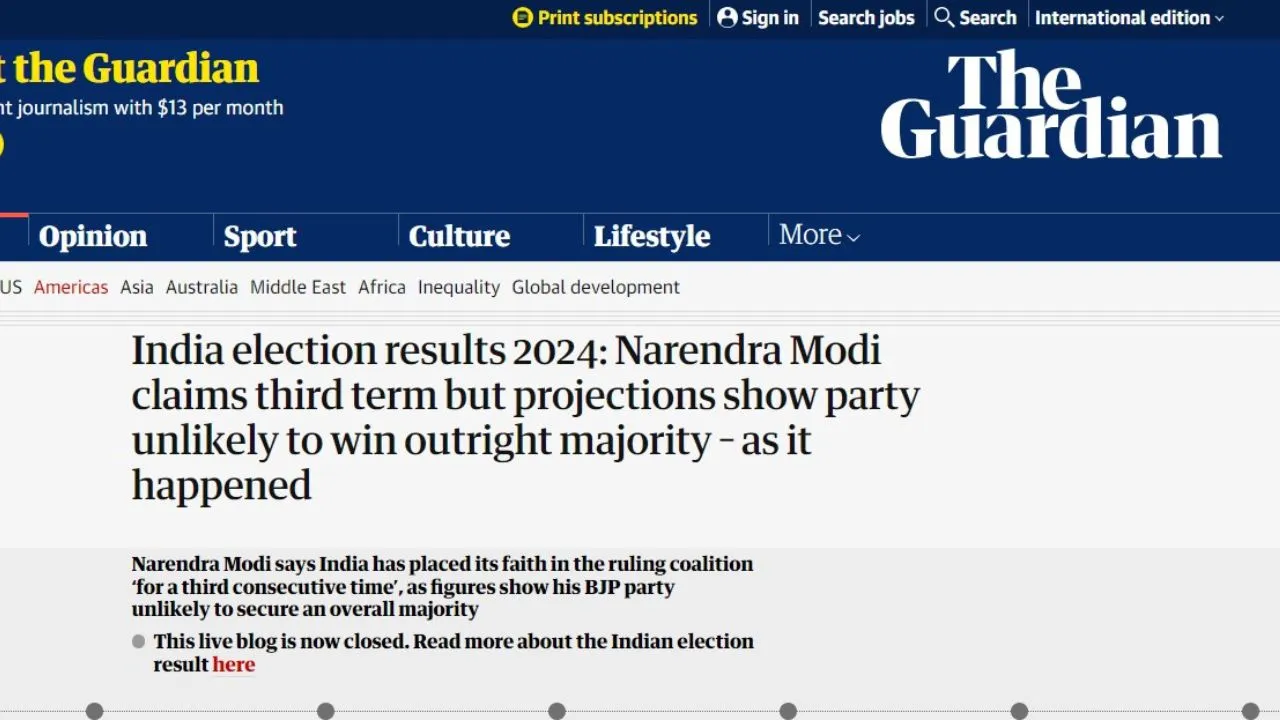
Task: Select the third timeline dot marker
Action: [557, 711]
